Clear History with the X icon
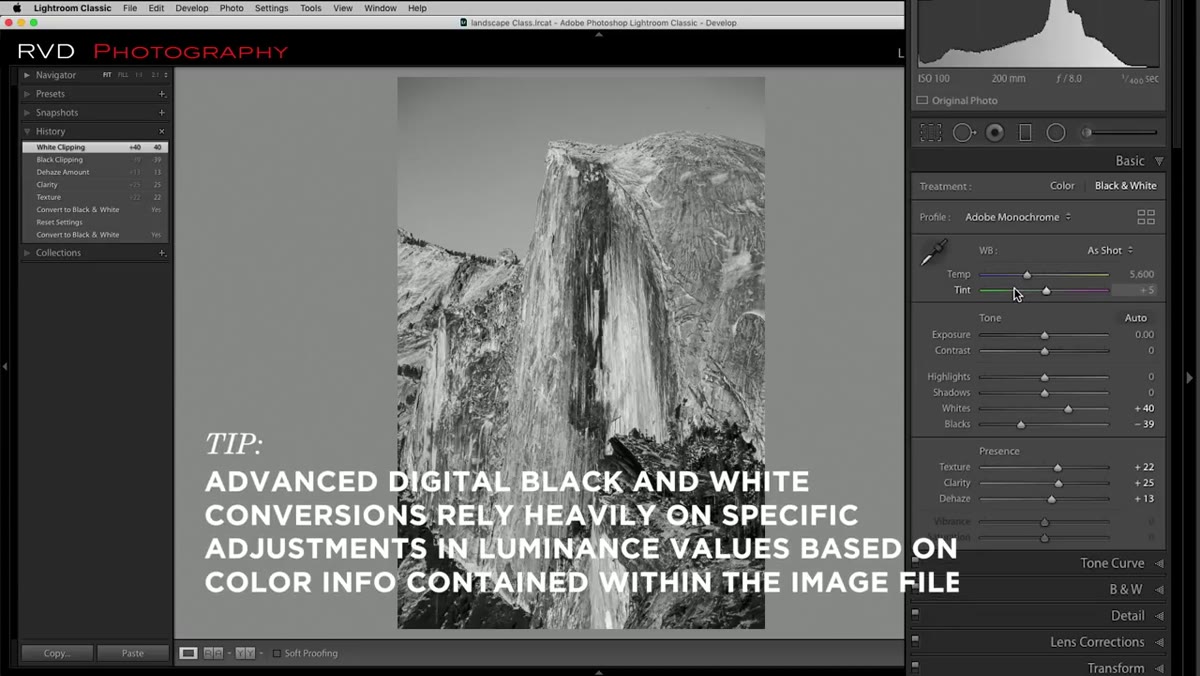 click(x=162, y=131)
